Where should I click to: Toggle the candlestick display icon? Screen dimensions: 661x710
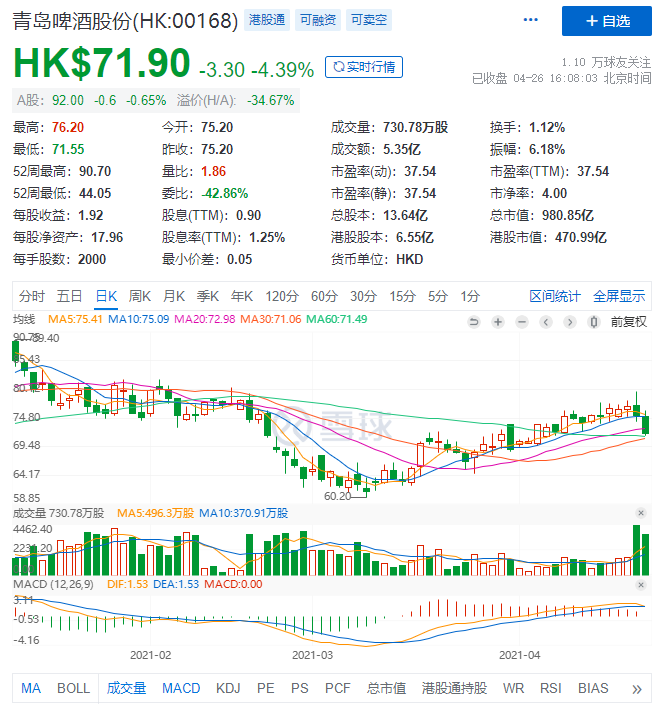point(594,322)
